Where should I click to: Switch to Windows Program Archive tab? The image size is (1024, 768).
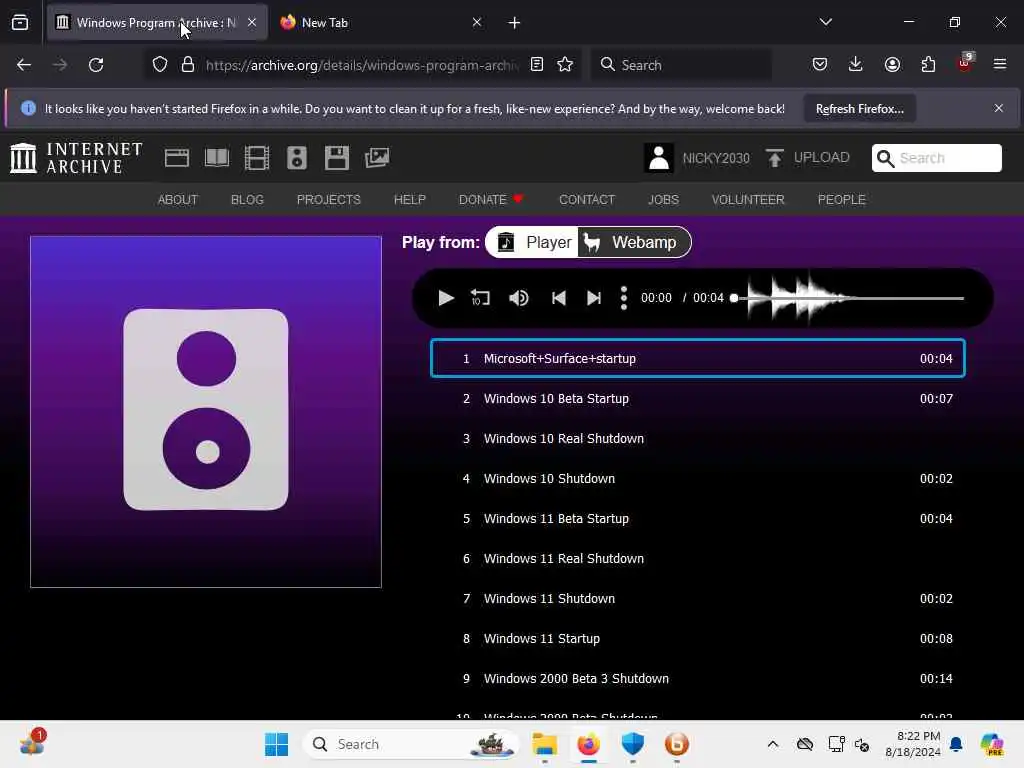pyautogui.click(x=157, y=23)
